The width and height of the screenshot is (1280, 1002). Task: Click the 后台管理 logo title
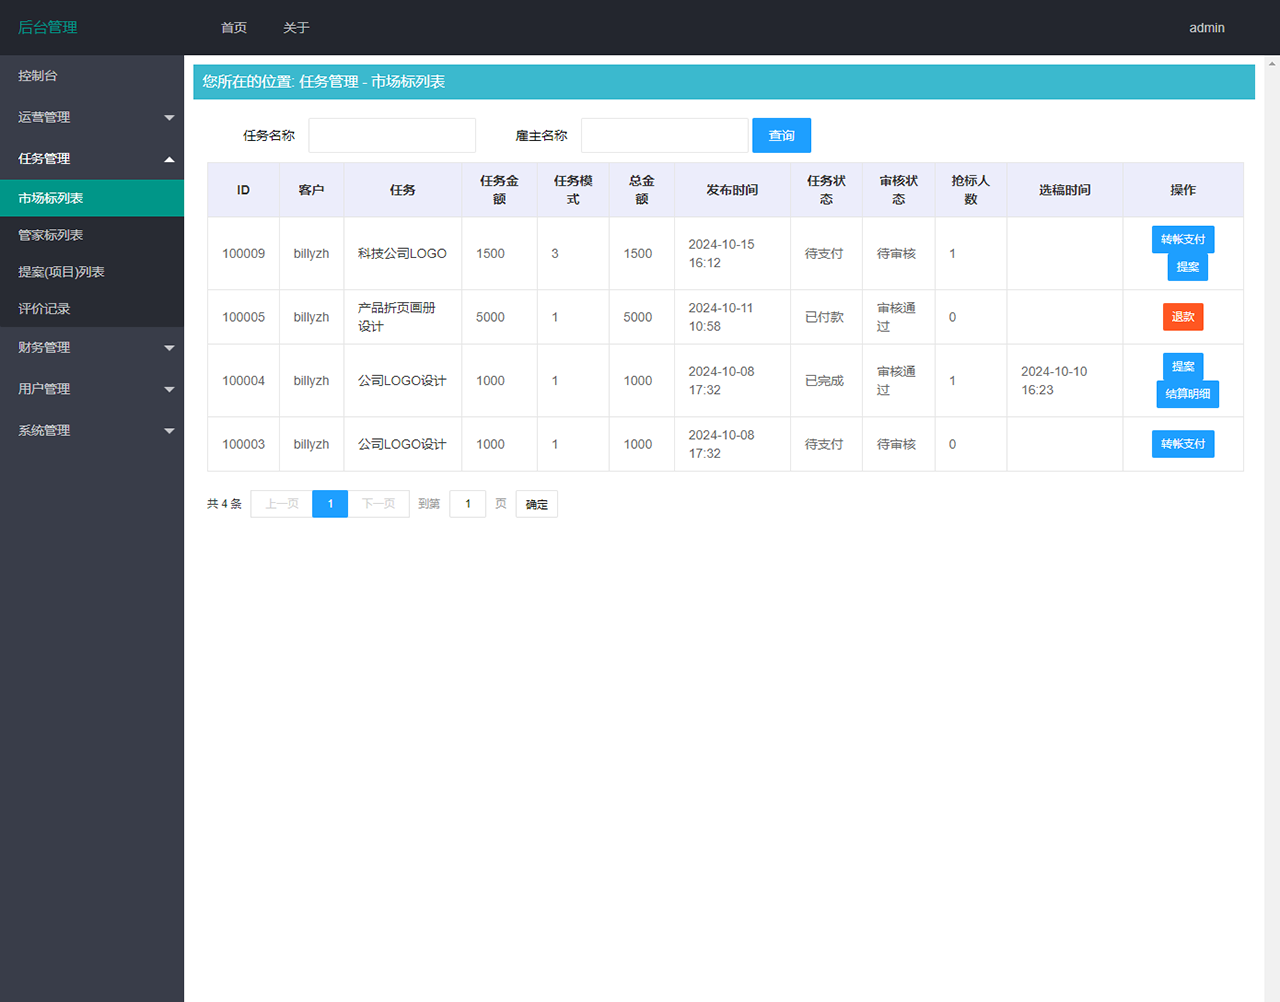(x=48, y=28)
